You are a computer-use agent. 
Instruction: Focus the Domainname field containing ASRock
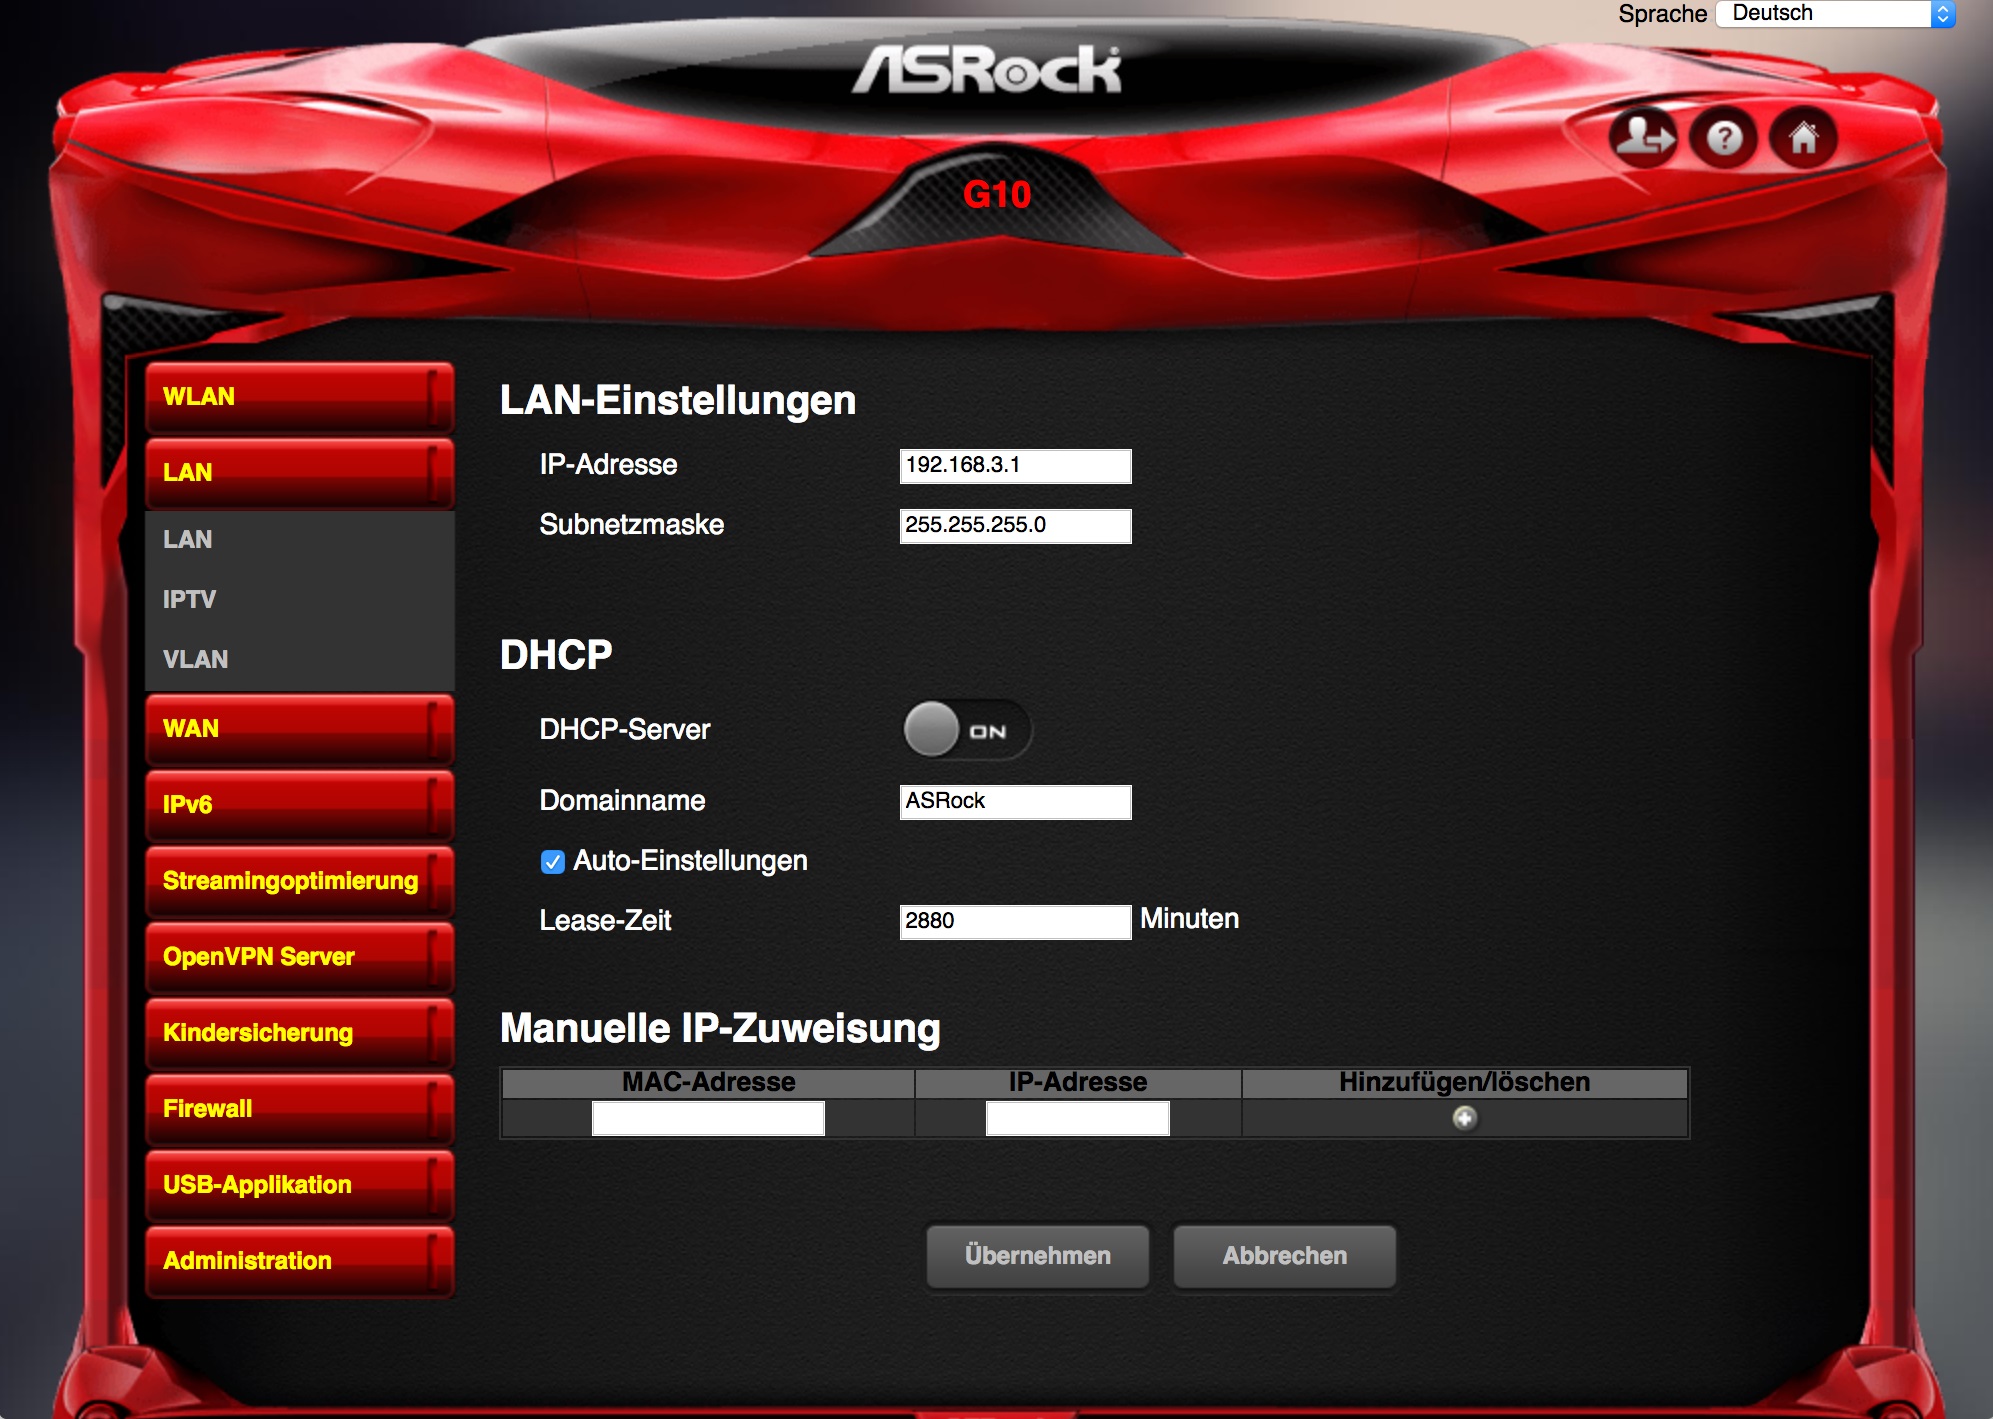pos(1016,802)
